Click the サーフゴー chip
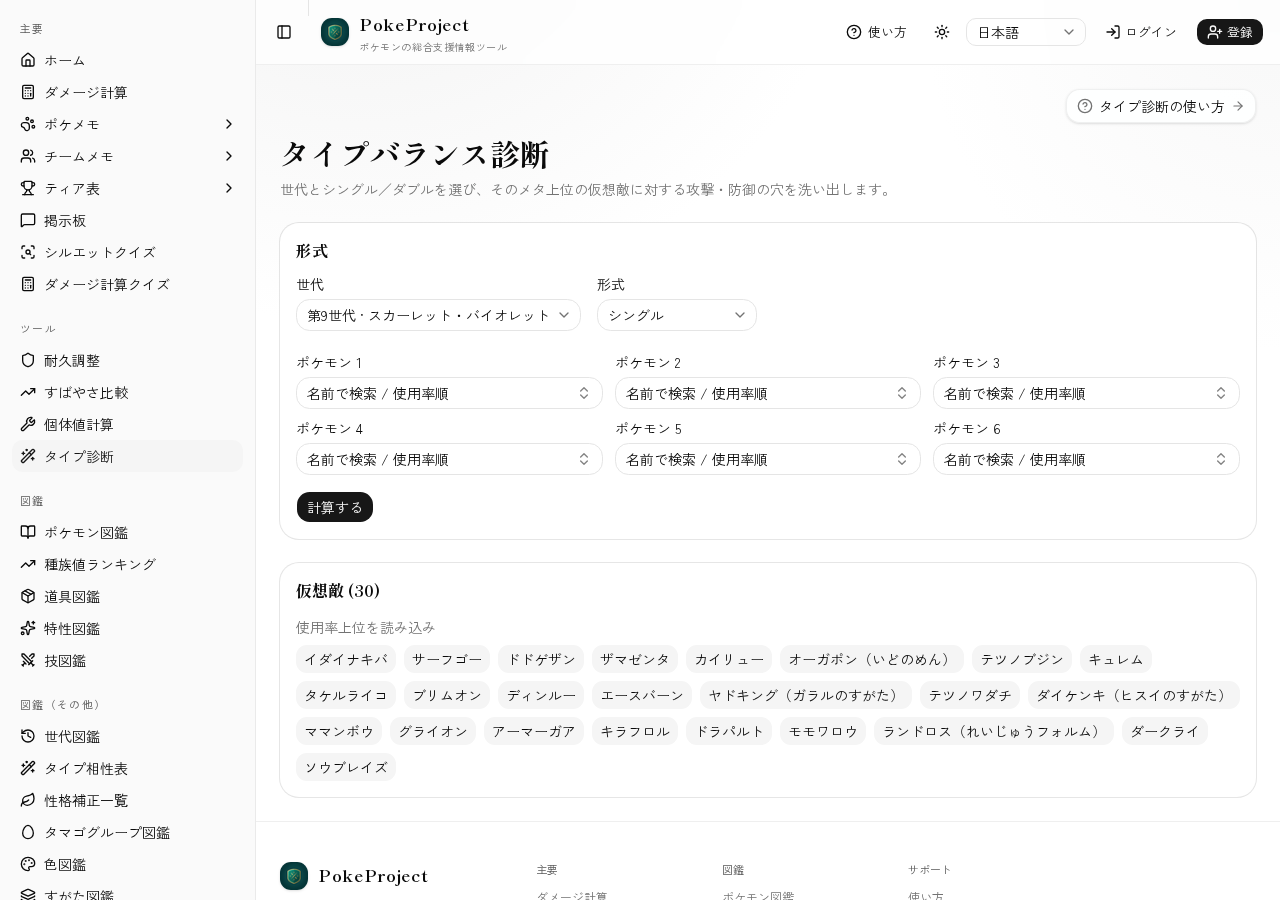The image size is (1280, 900). click(447, 659)
